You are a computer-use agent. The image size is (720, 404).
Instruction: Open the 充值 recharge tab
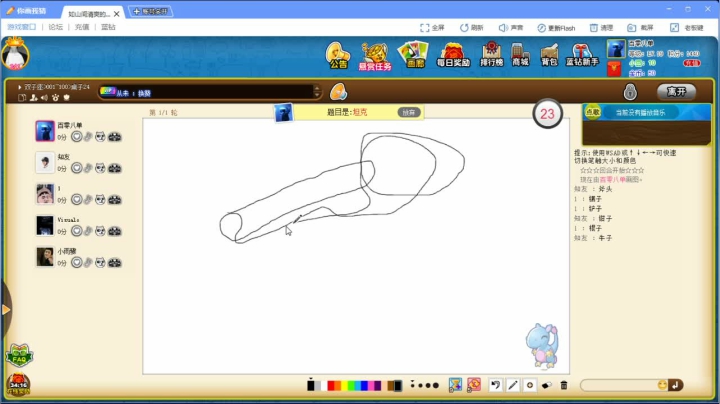click(x=82, y=27)
